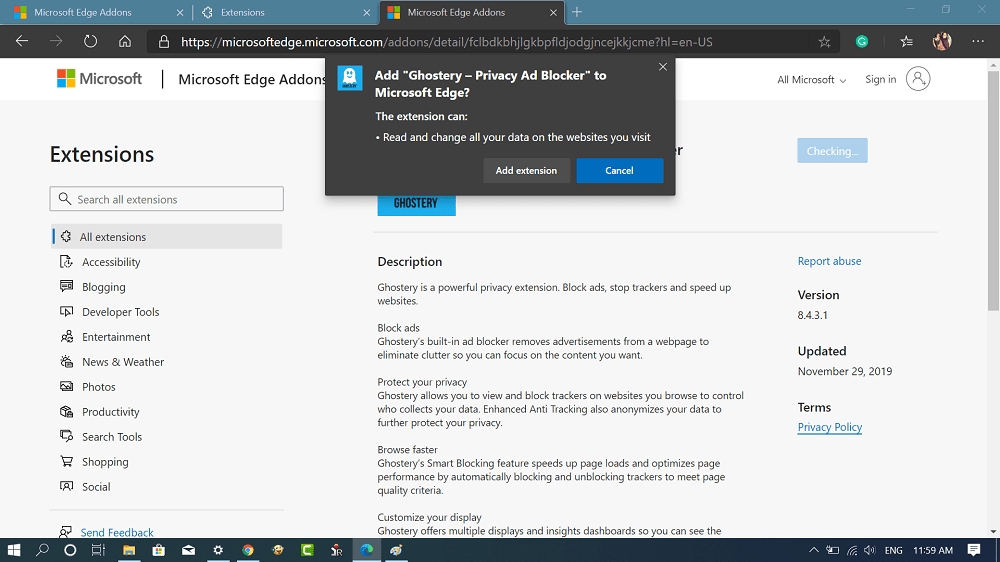Open network Wi-Fi tray icon
The height and width of the screenshot is (562, 1000).
coord(851,550)
